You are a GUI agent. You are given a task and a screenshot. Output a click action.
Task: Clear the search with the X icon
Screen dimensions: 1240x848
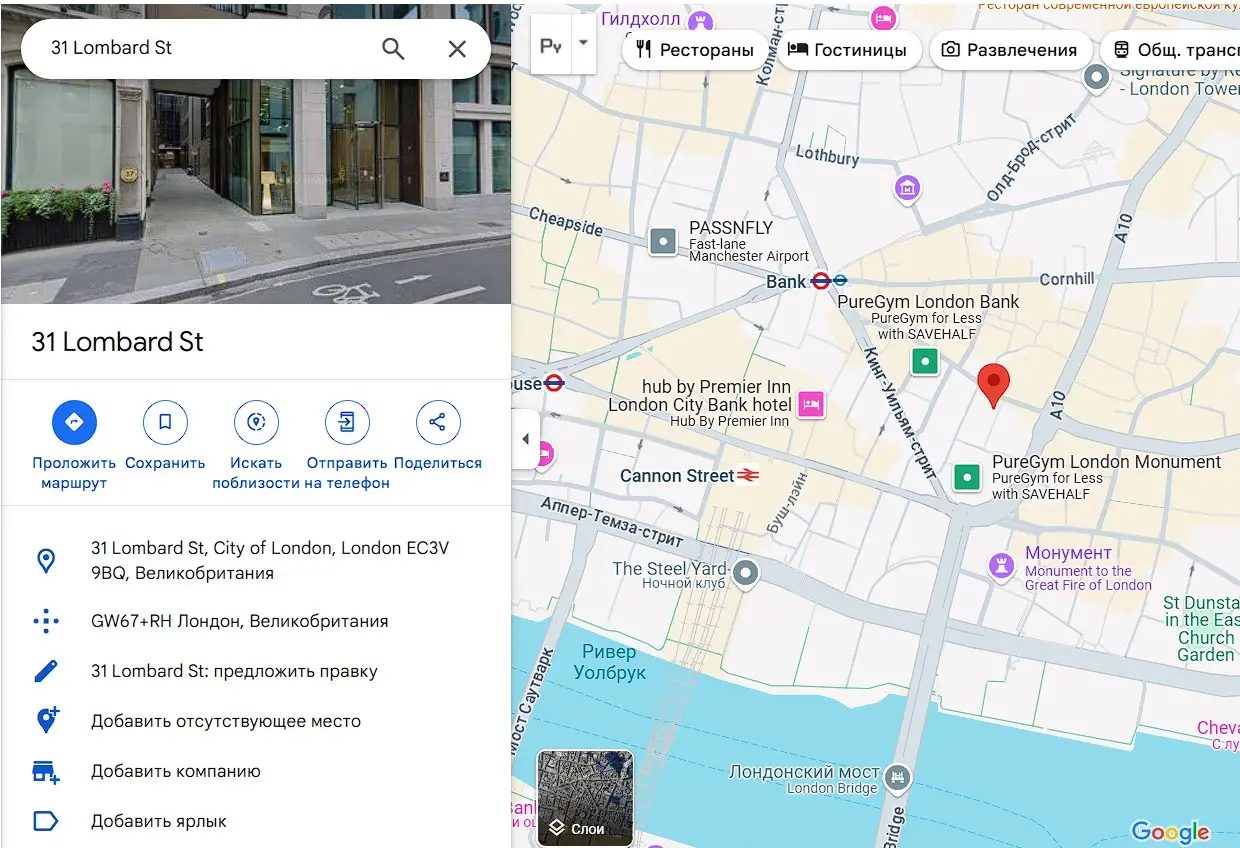457,49
